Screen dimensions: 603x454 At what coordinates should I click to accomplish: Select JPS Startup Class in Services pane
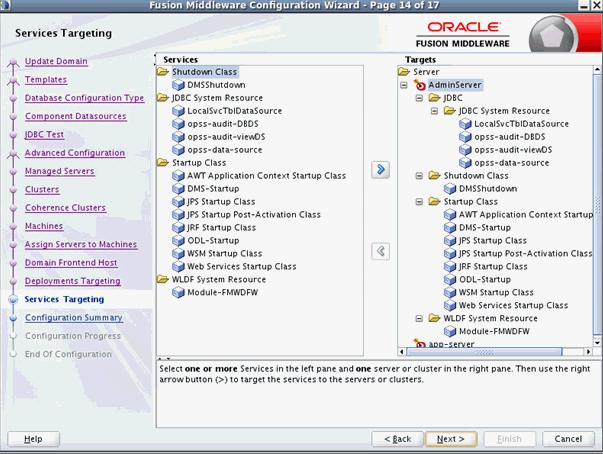pos(221,202)
